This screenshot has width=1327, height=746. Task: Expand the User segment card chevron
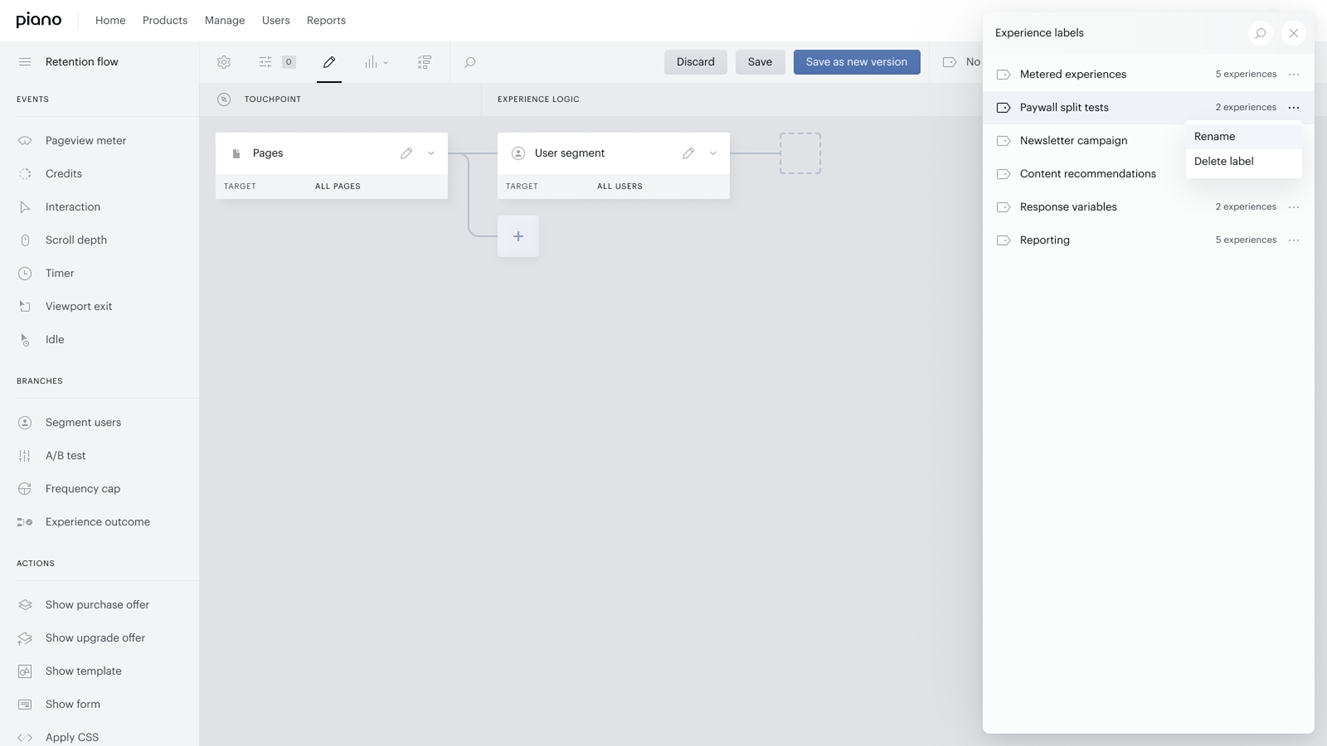tap(713, 153)
